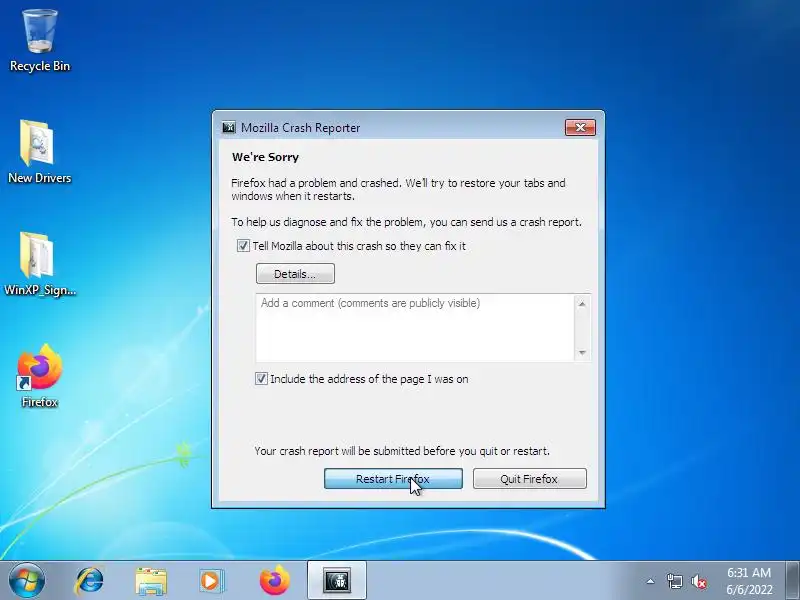
Task: Click the comment box scroll down arrow
Action: [582, 353]
